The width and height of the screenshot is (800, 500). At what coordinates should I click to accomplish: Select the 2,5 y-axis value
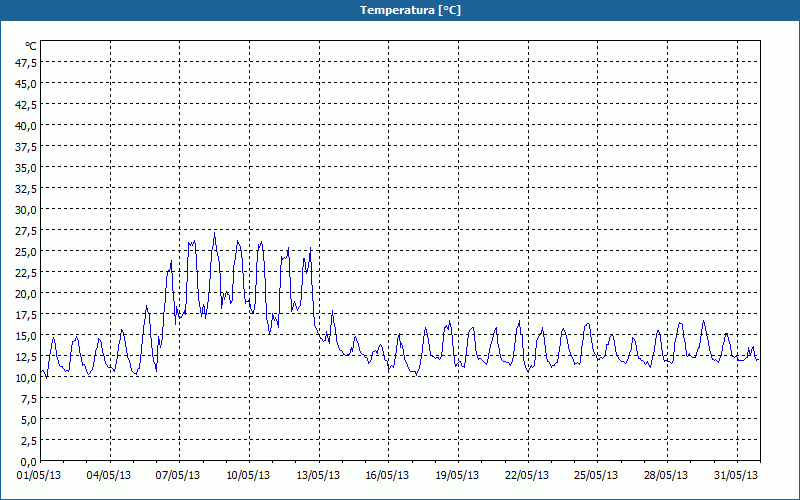(29, 441)
